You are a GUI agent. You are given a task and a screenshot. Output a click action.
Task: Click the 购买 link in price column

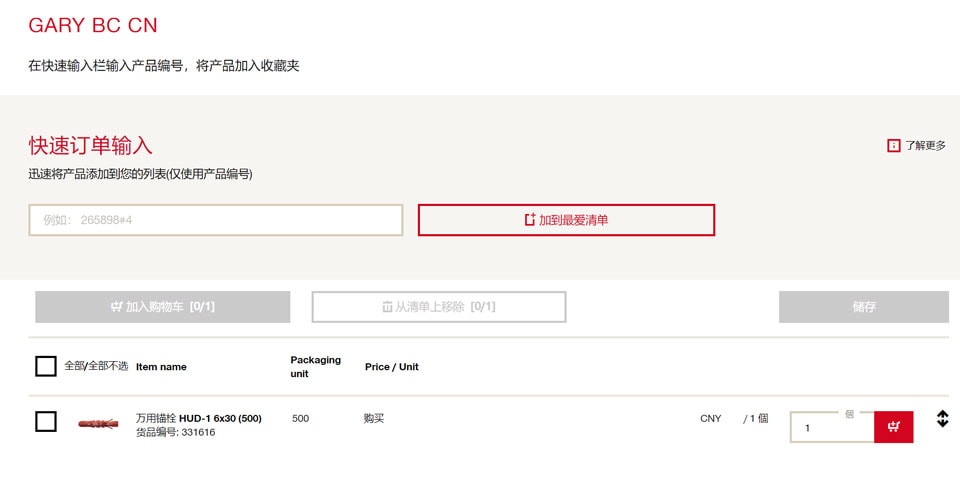click(x=374, y=418)
